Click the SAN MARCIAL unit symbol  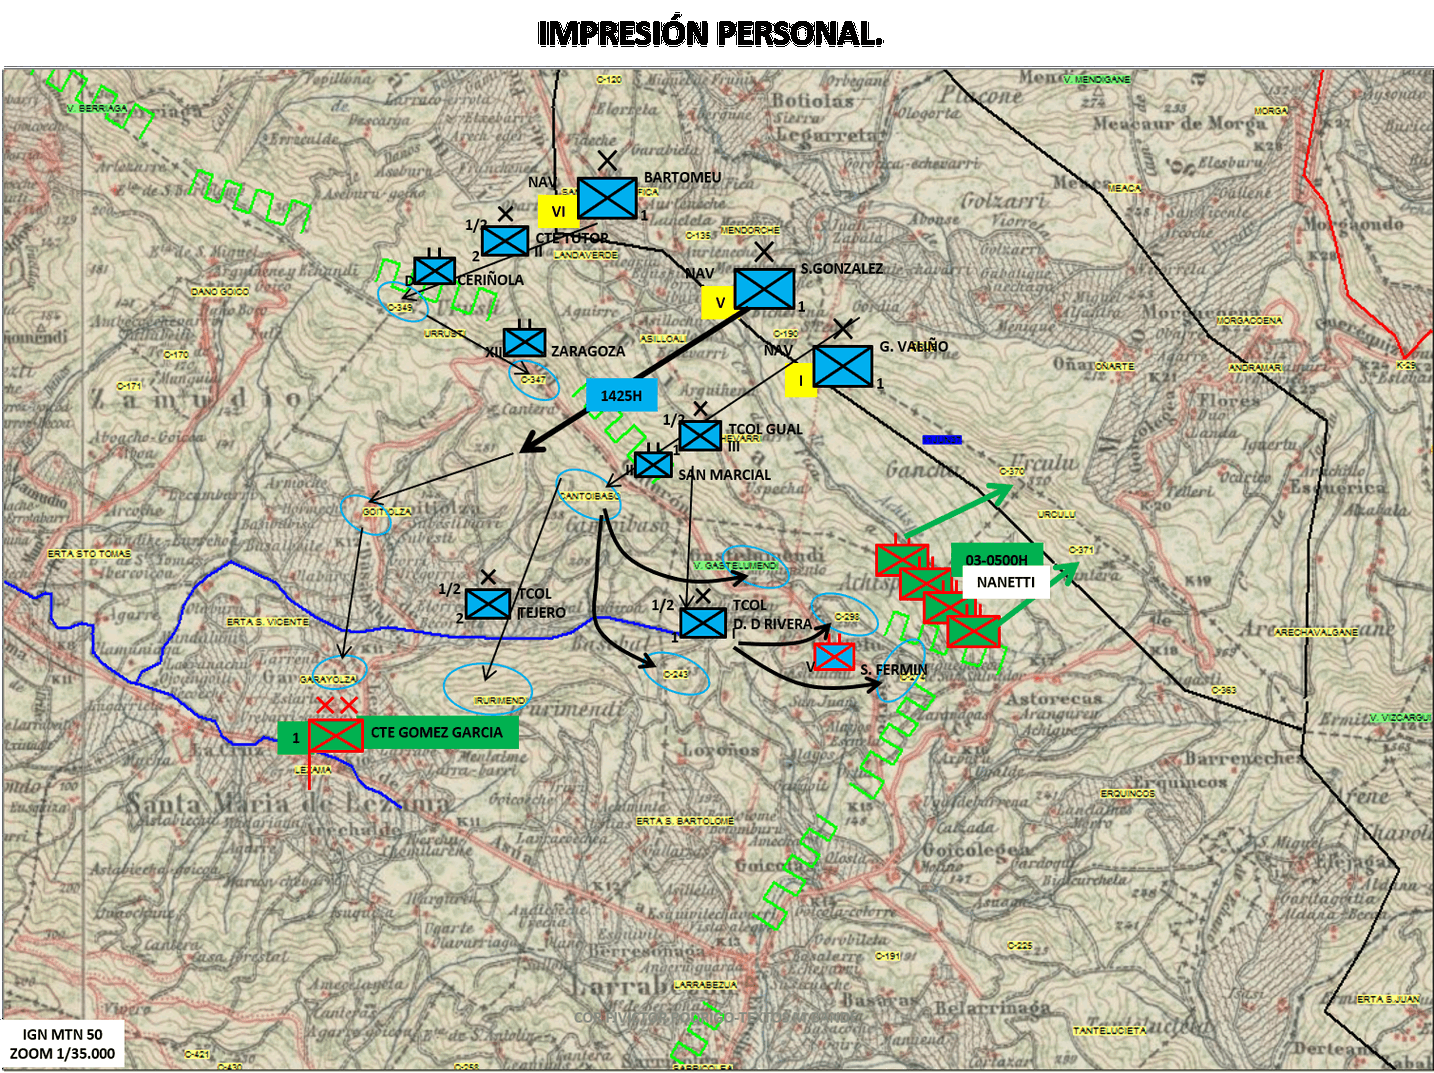pyautogui.click(x=654, y=465)
